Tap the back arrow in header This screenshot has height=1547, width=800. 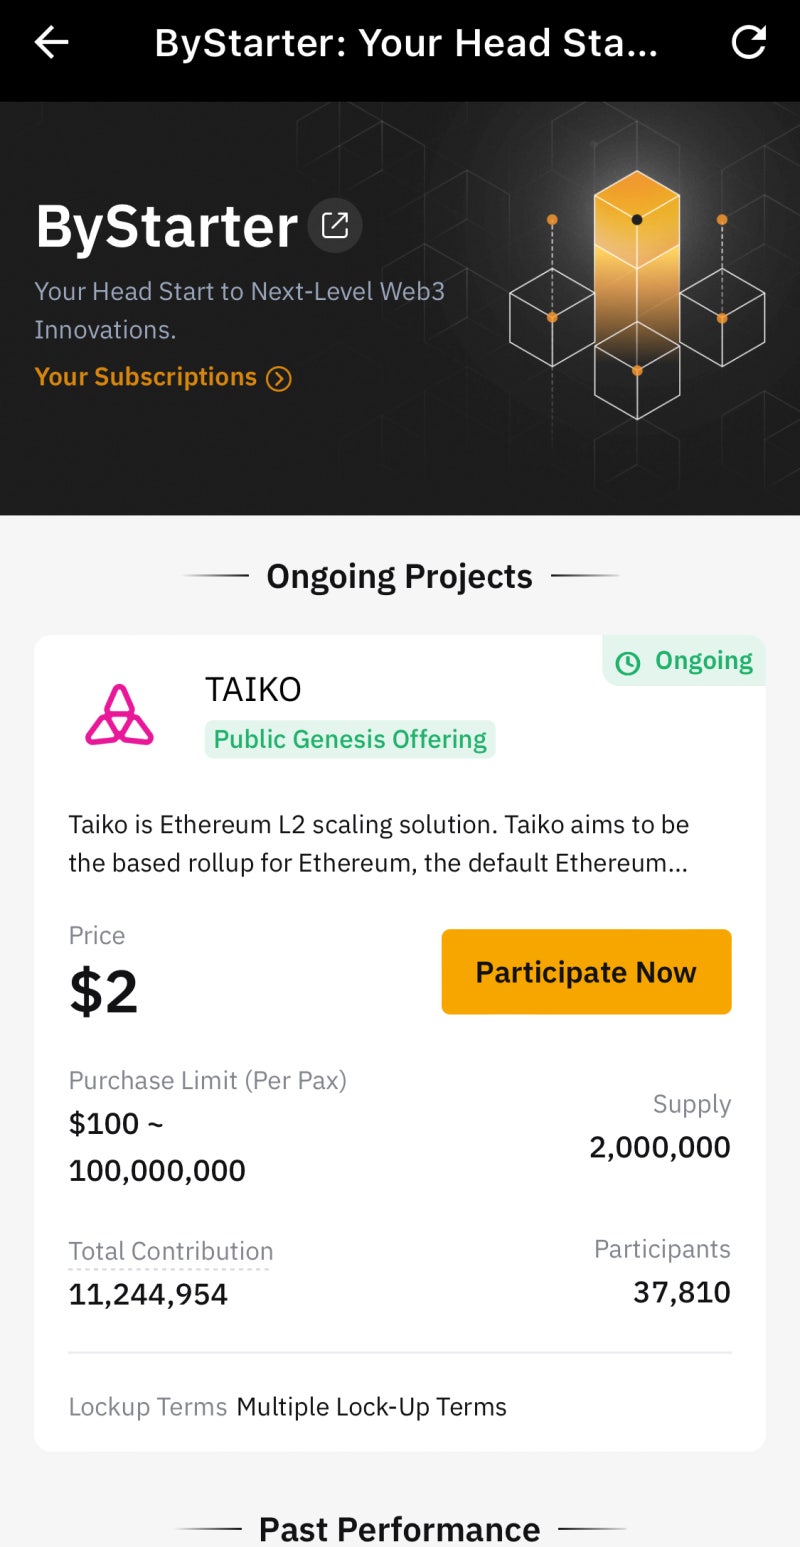tap(52, 43)
